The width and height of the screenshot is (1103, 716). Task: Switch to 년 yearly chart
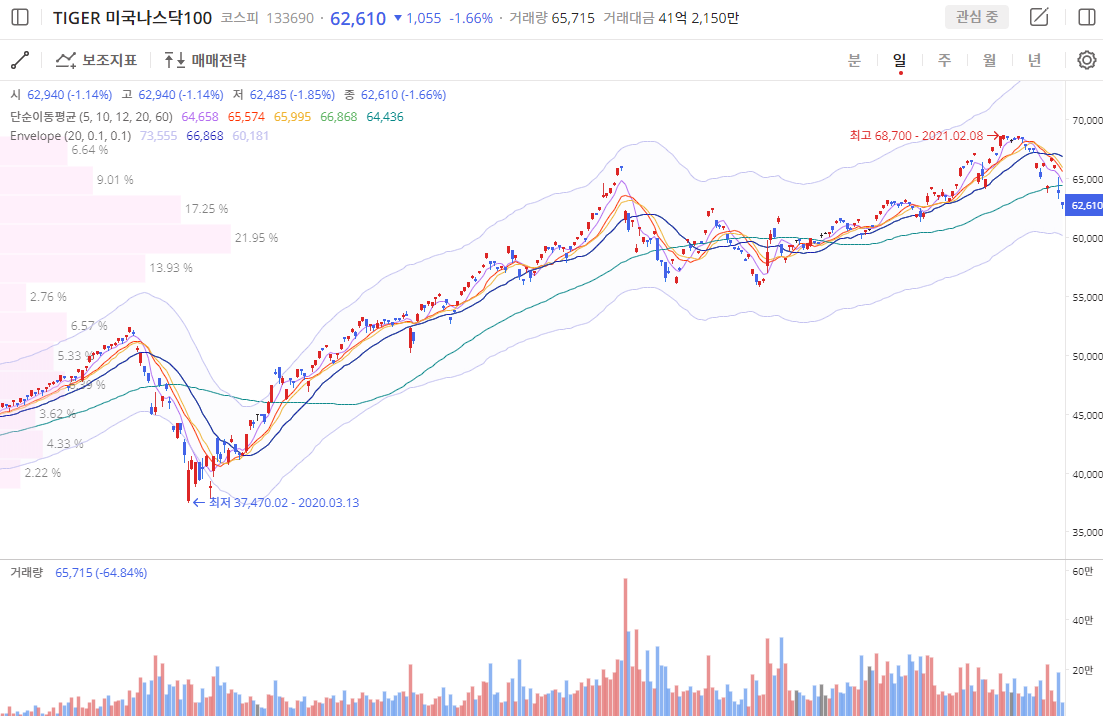click(x=1034, y=60)
